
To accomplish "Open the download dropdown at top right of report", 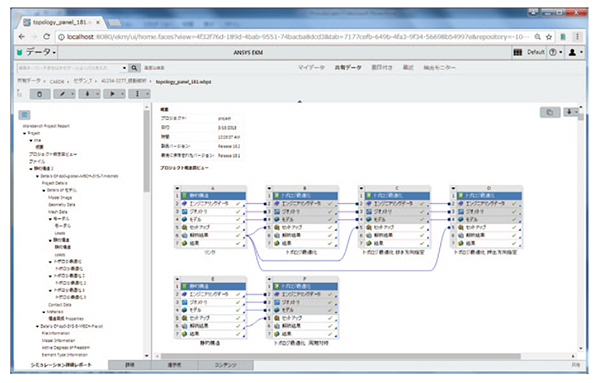I will [x=571, y=112].
